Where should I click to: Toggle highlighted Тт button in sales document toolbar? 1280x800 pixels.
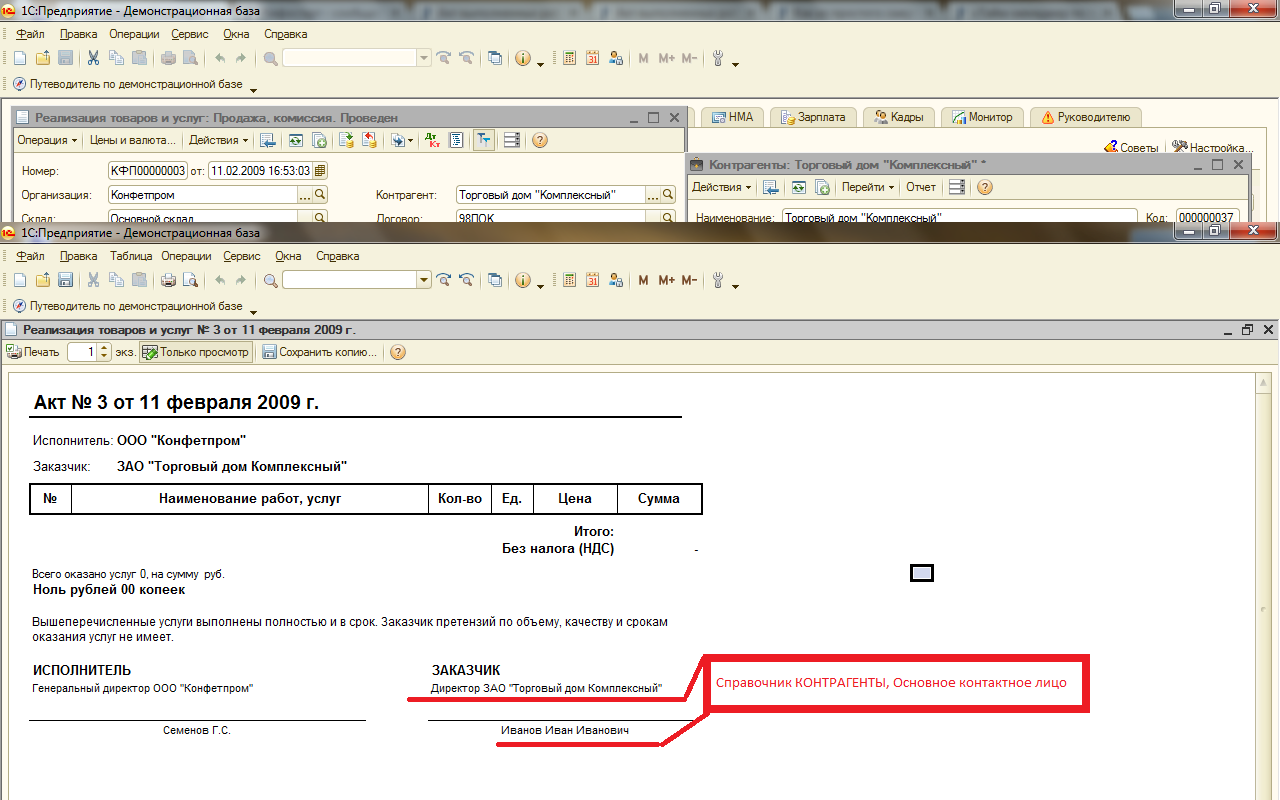tap(484, 140)
